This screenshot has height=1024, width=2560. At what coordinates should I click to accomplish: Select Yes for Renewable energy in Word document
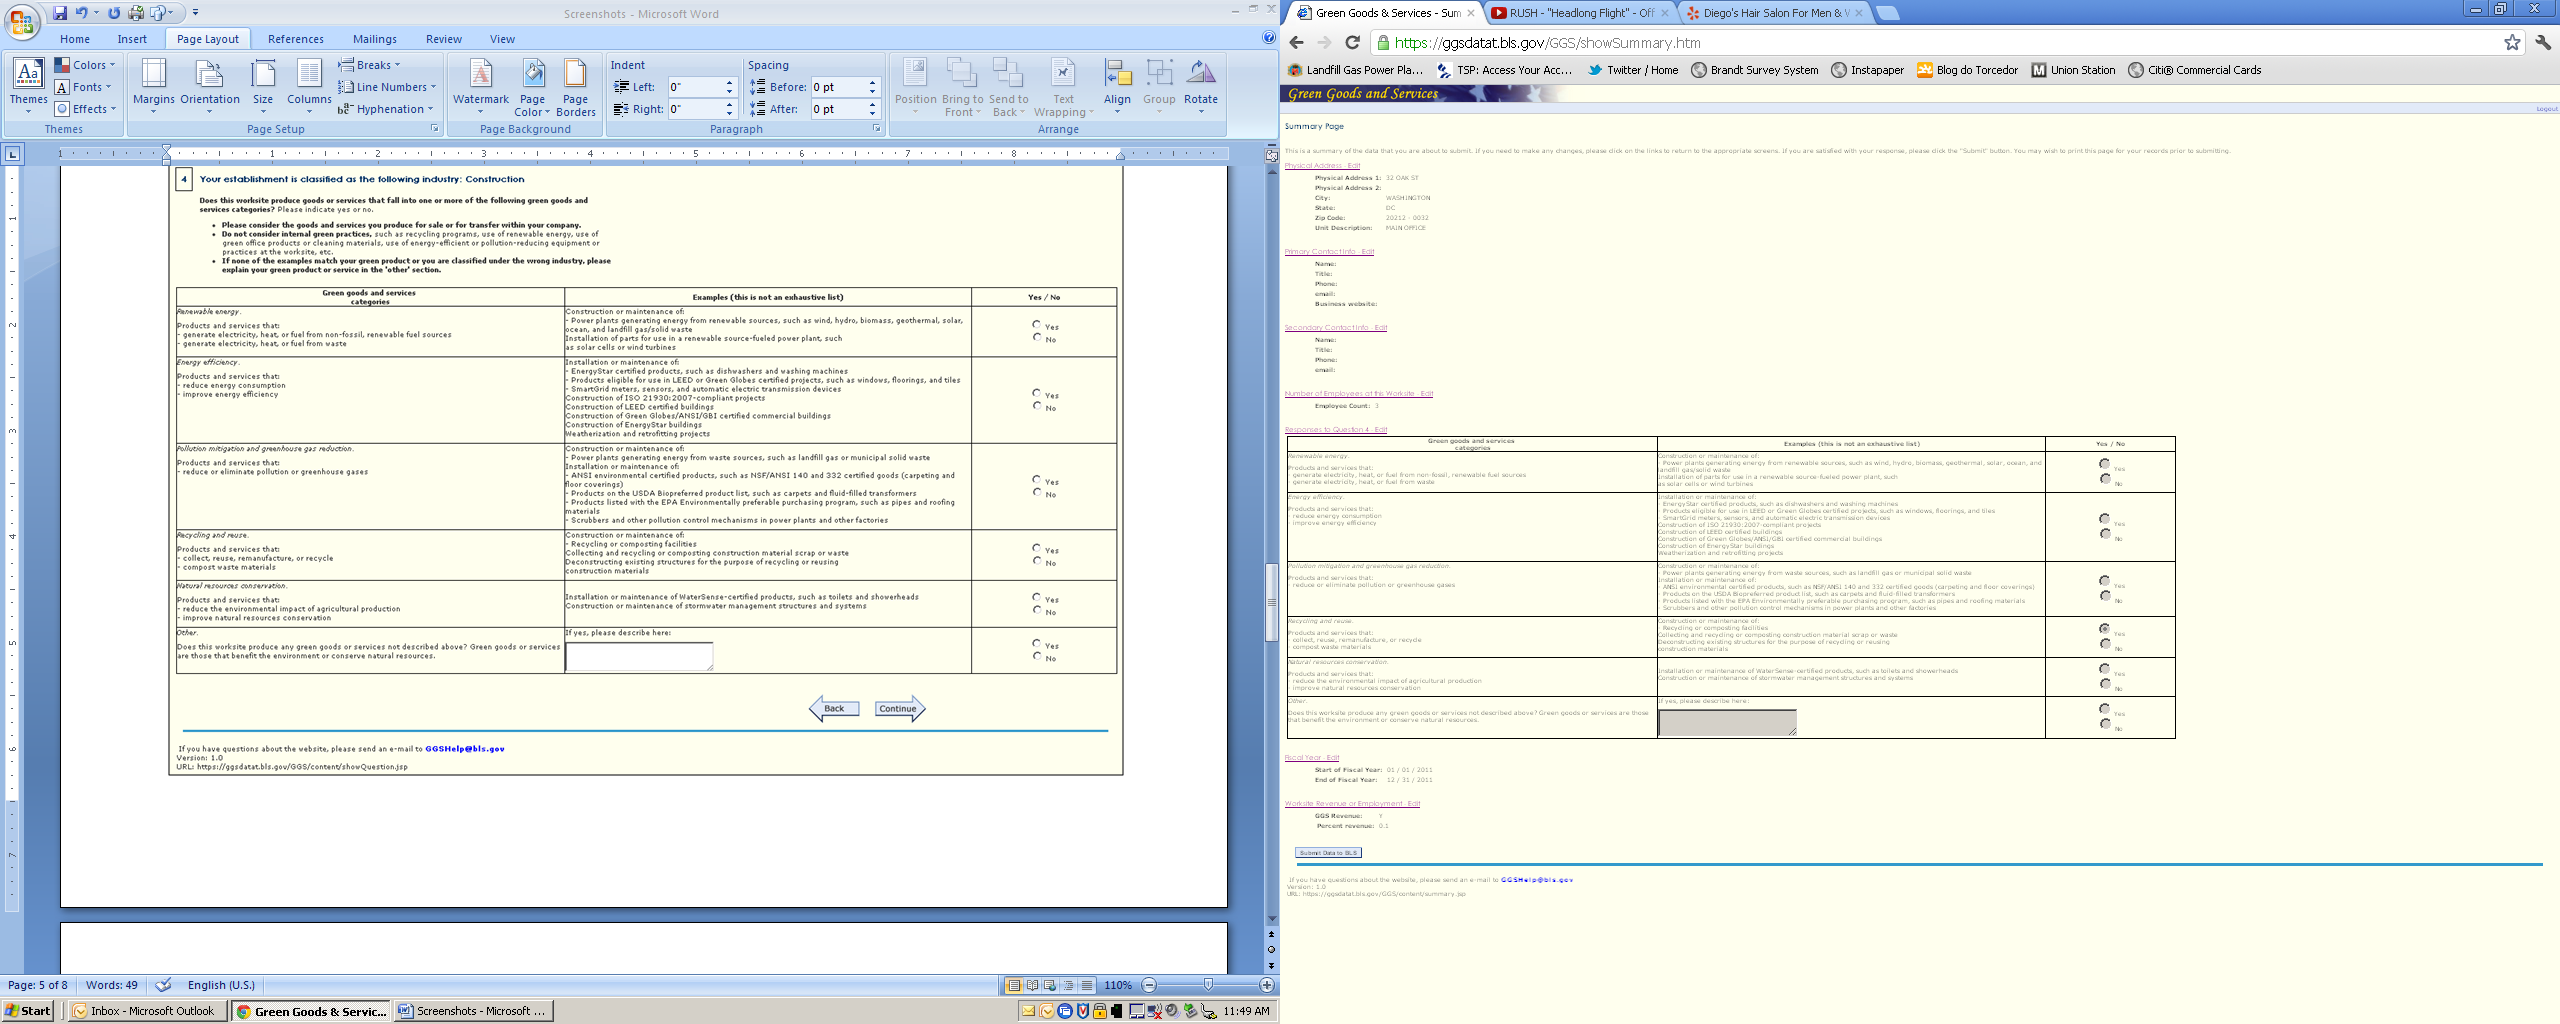[1036, 325]
